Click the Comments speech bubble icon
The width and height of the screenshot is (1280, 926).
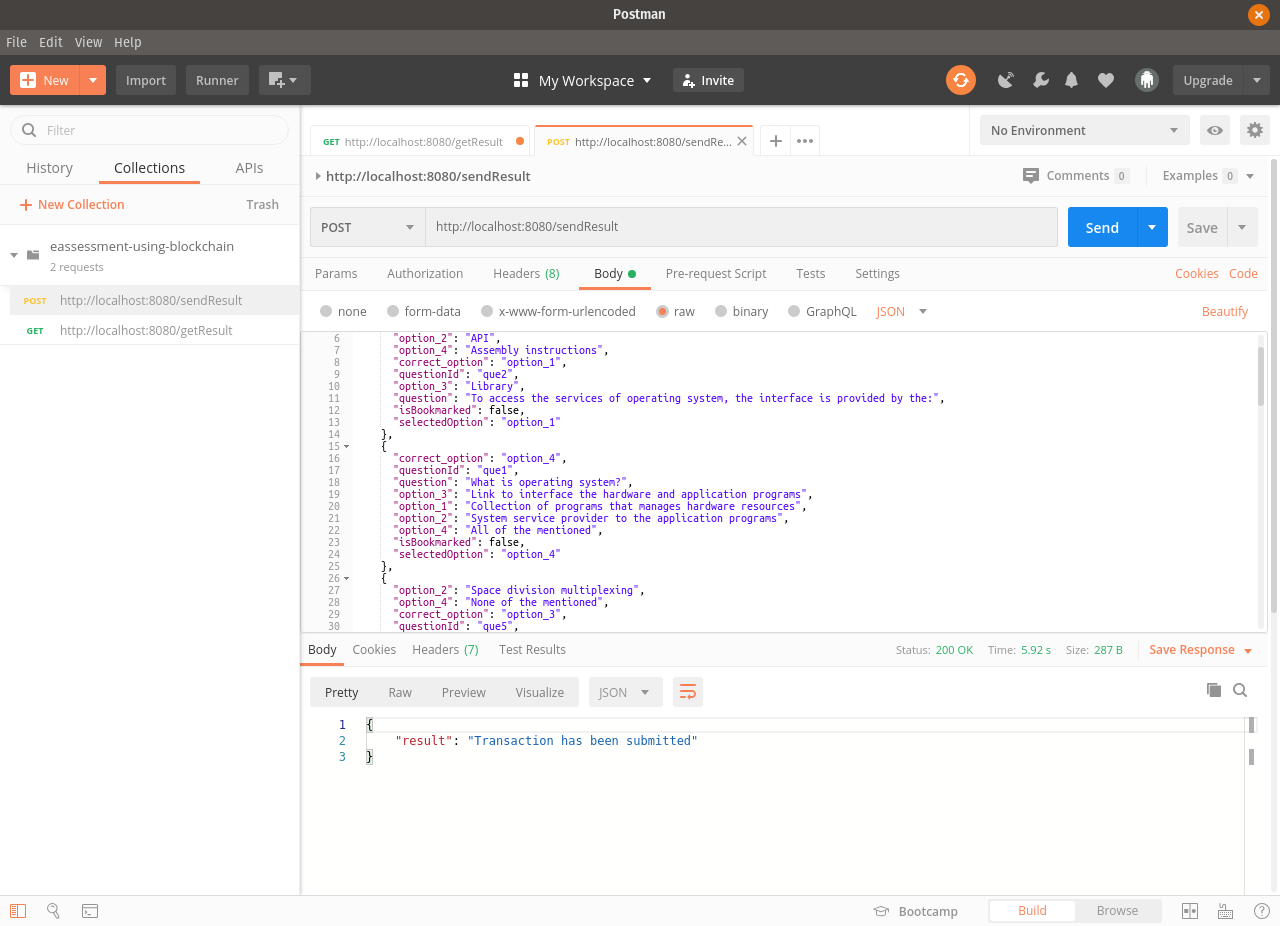pyautogui.click(x=1031, y=175)
